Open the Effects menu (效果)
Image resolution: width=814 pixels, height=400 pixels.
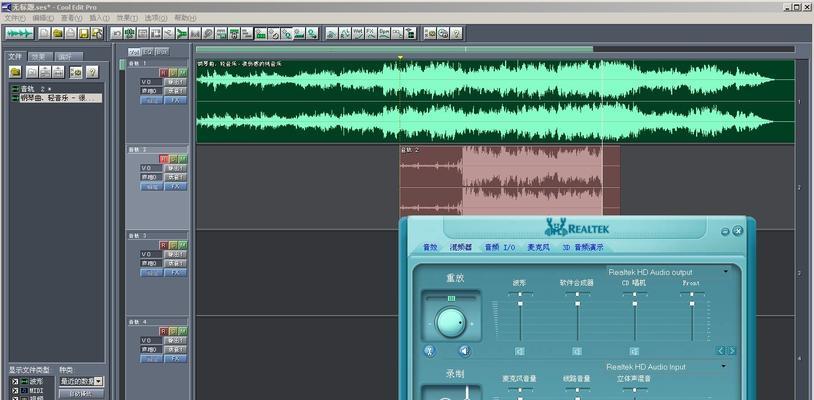127,18
